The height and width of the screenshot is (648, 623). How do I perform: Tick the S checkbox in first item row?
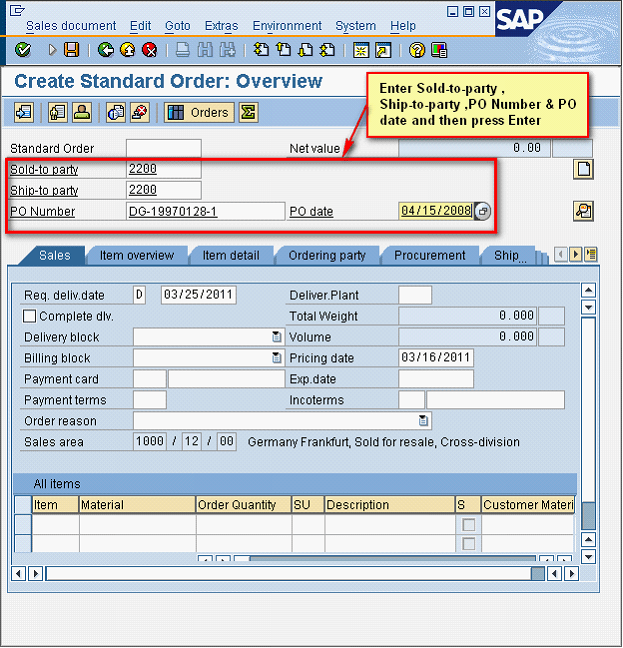point(468,525)
